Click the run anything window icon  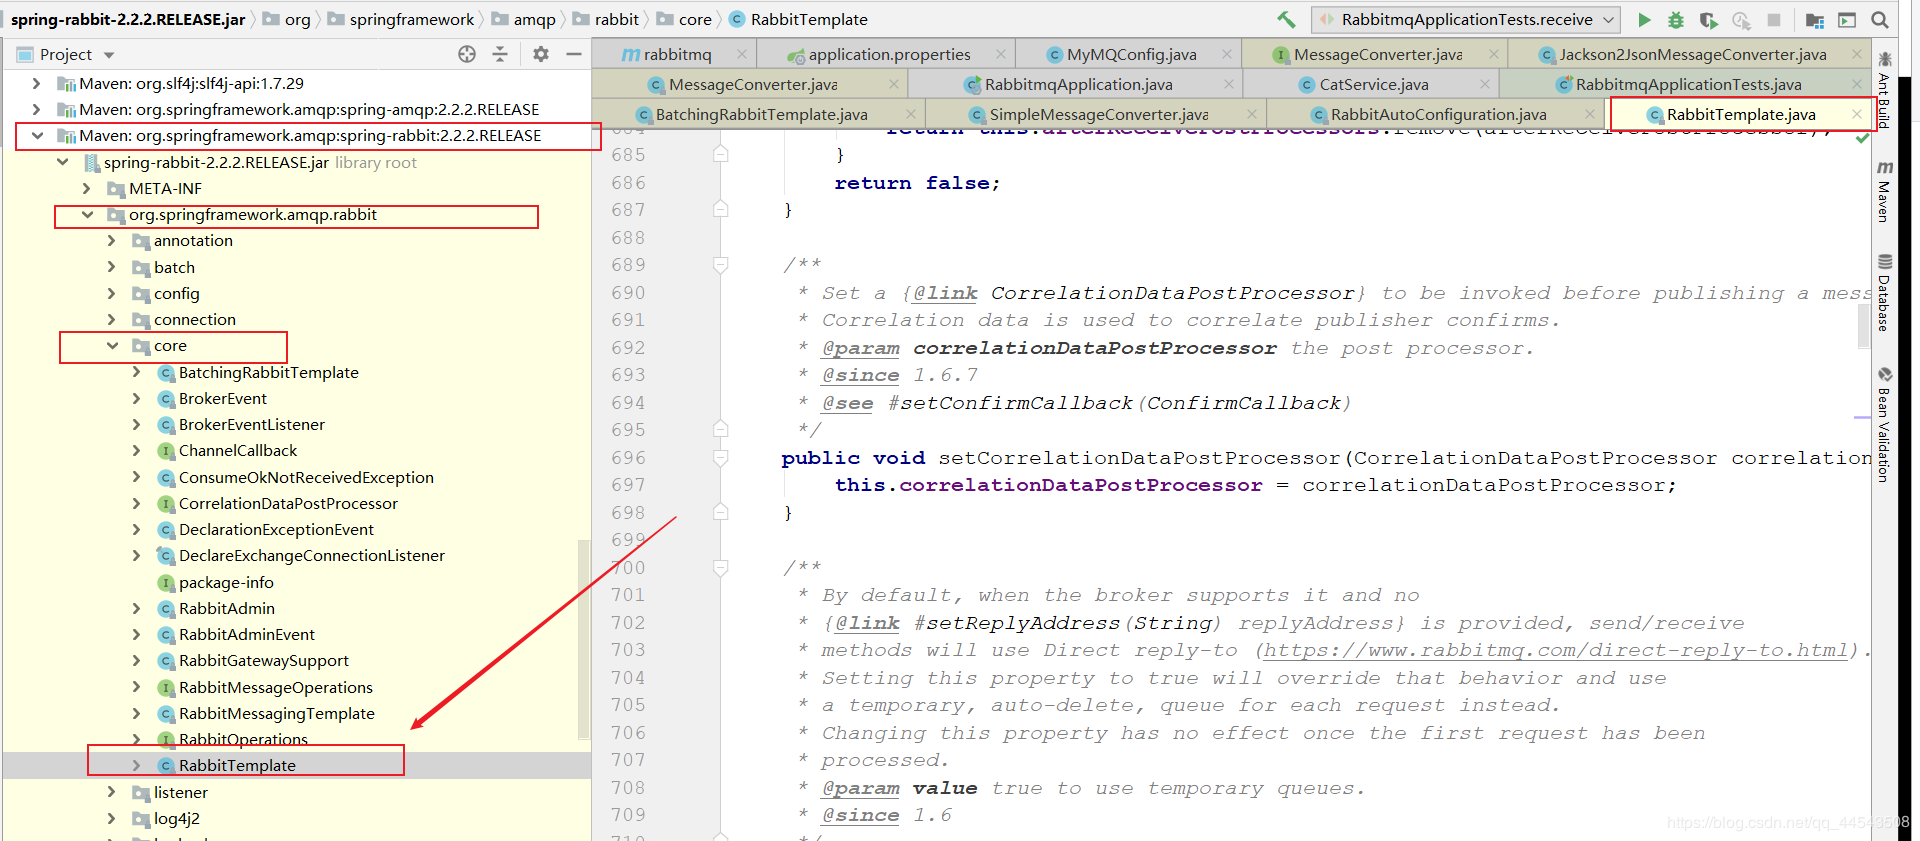(1847, 19)
